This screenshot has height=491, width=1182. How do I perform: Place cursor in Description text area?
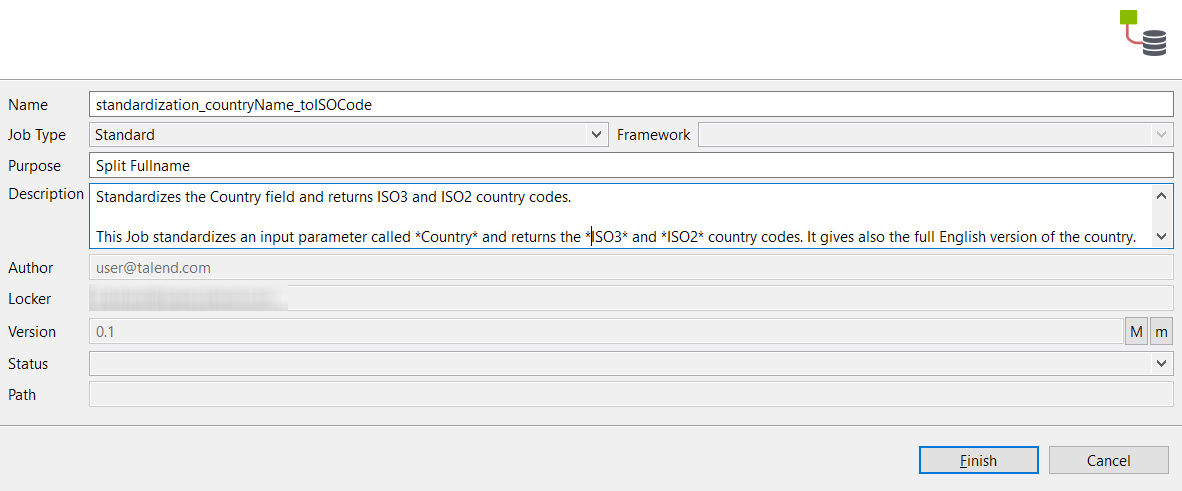click(620, 216)
